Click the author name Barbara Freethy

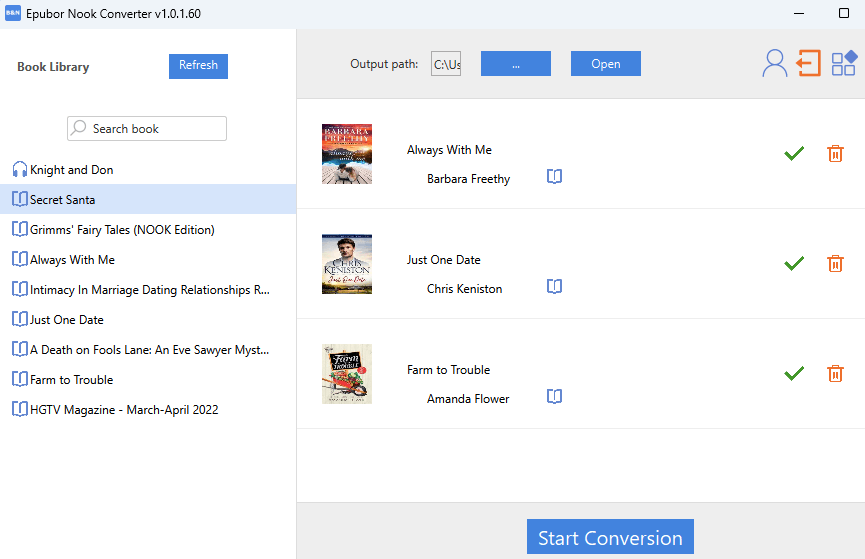click(x=468, y=179)
